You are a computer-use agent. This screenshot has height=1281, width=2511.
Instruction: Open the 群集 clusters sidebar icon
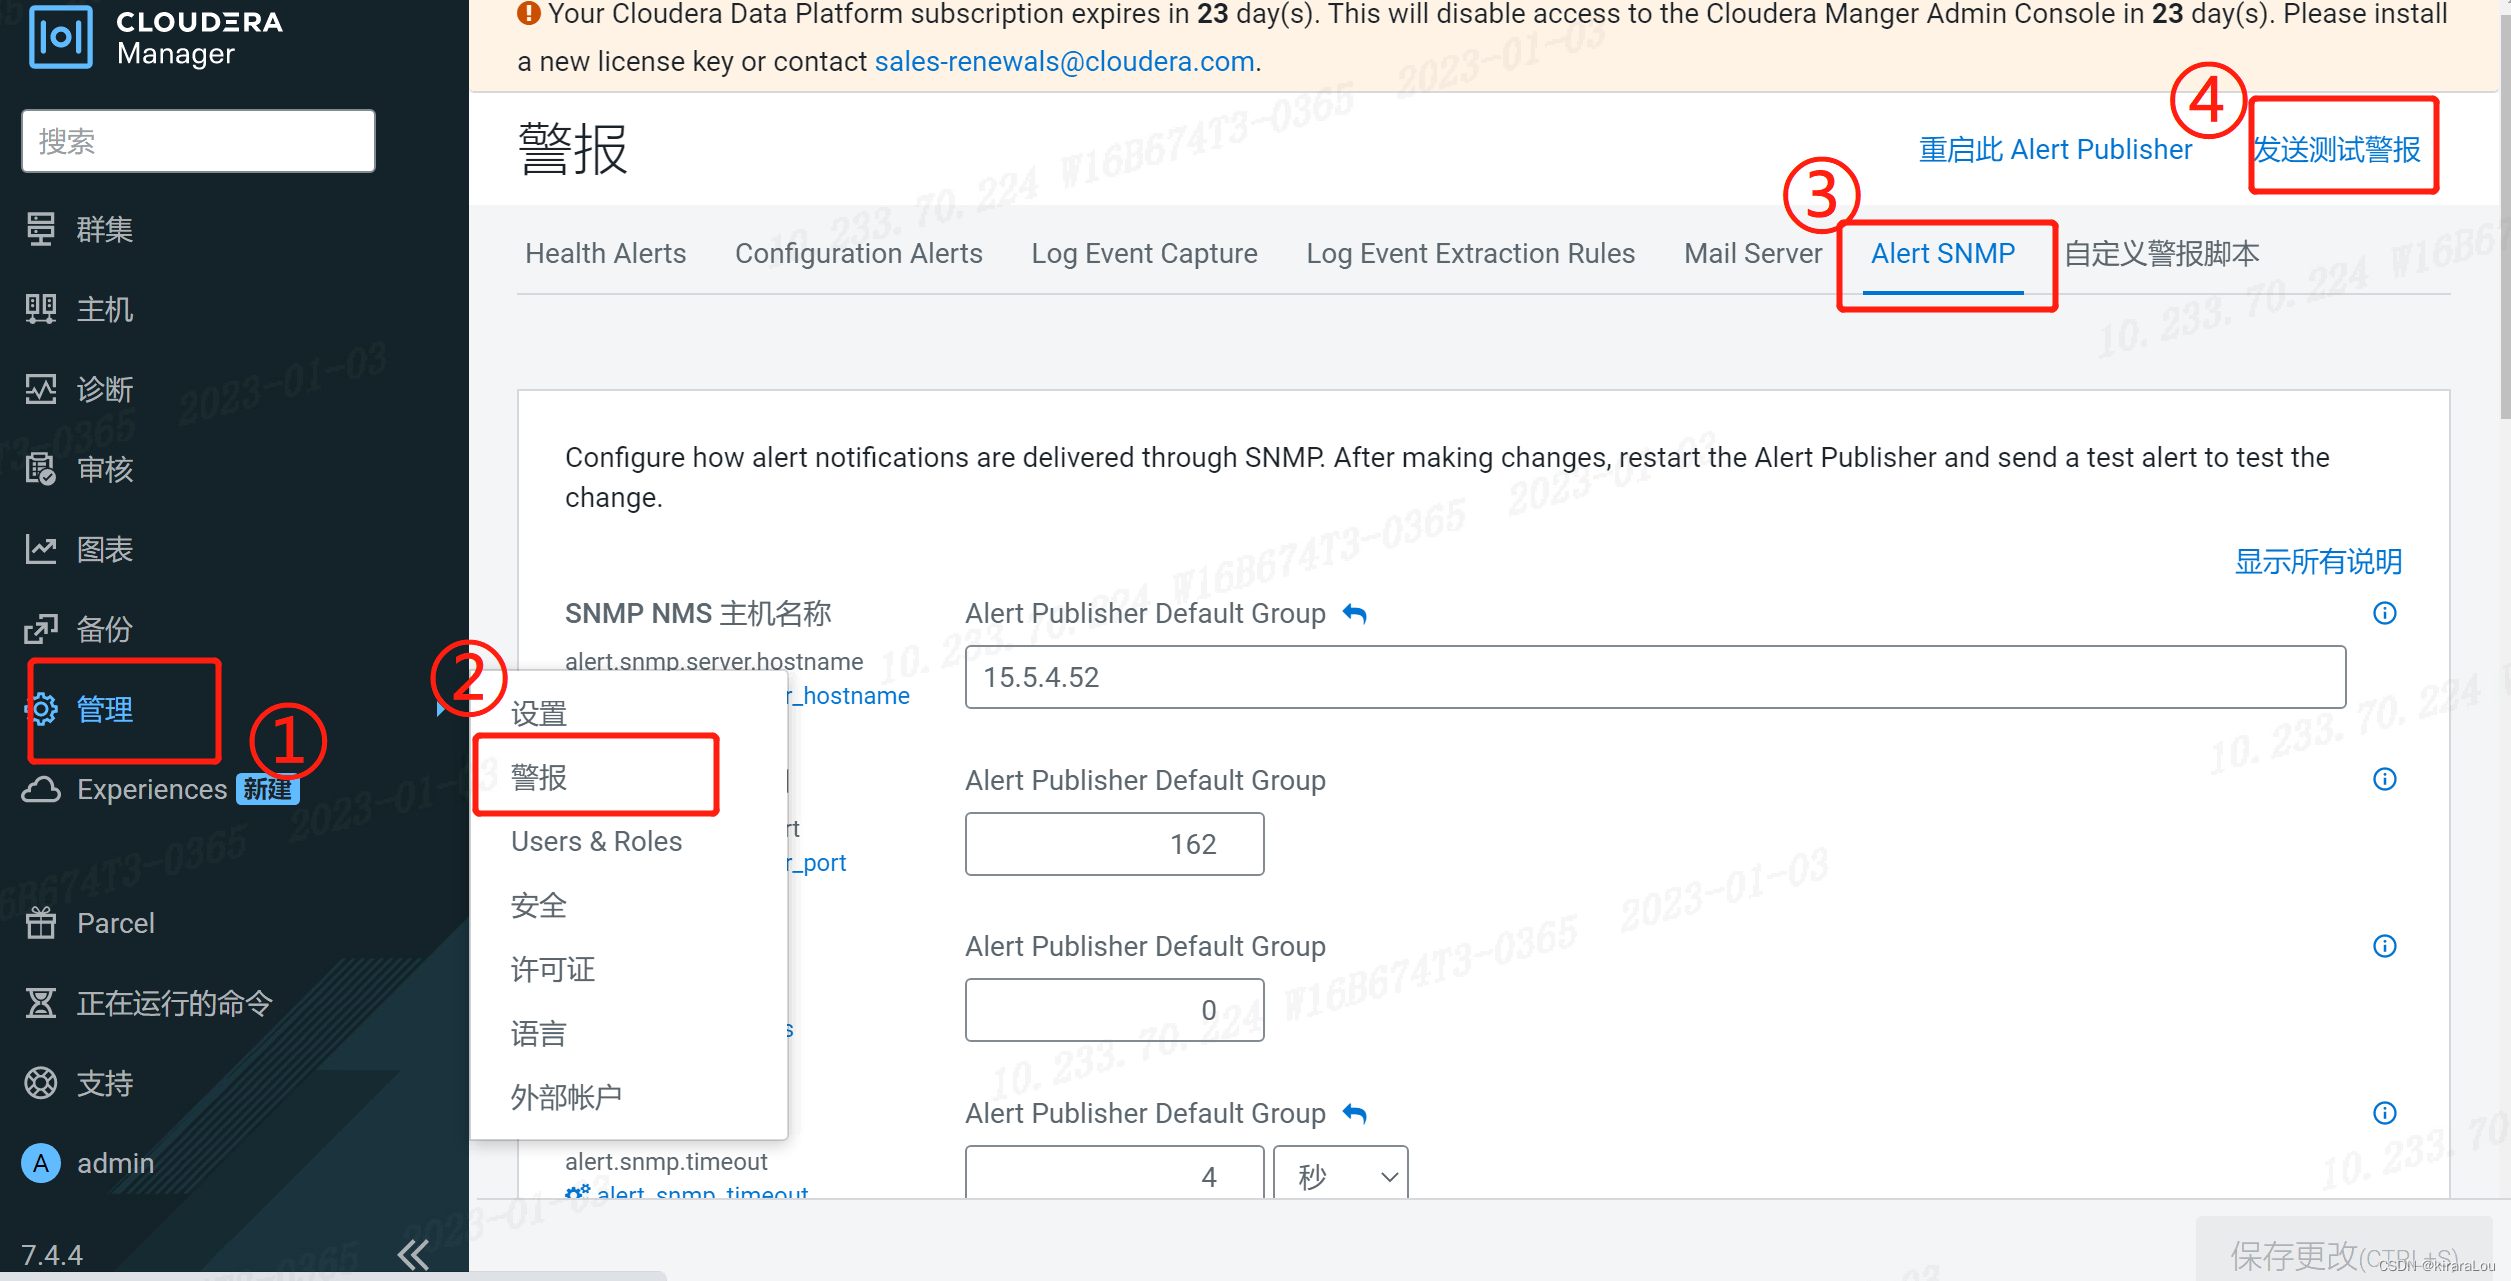[x=41, y=229]
